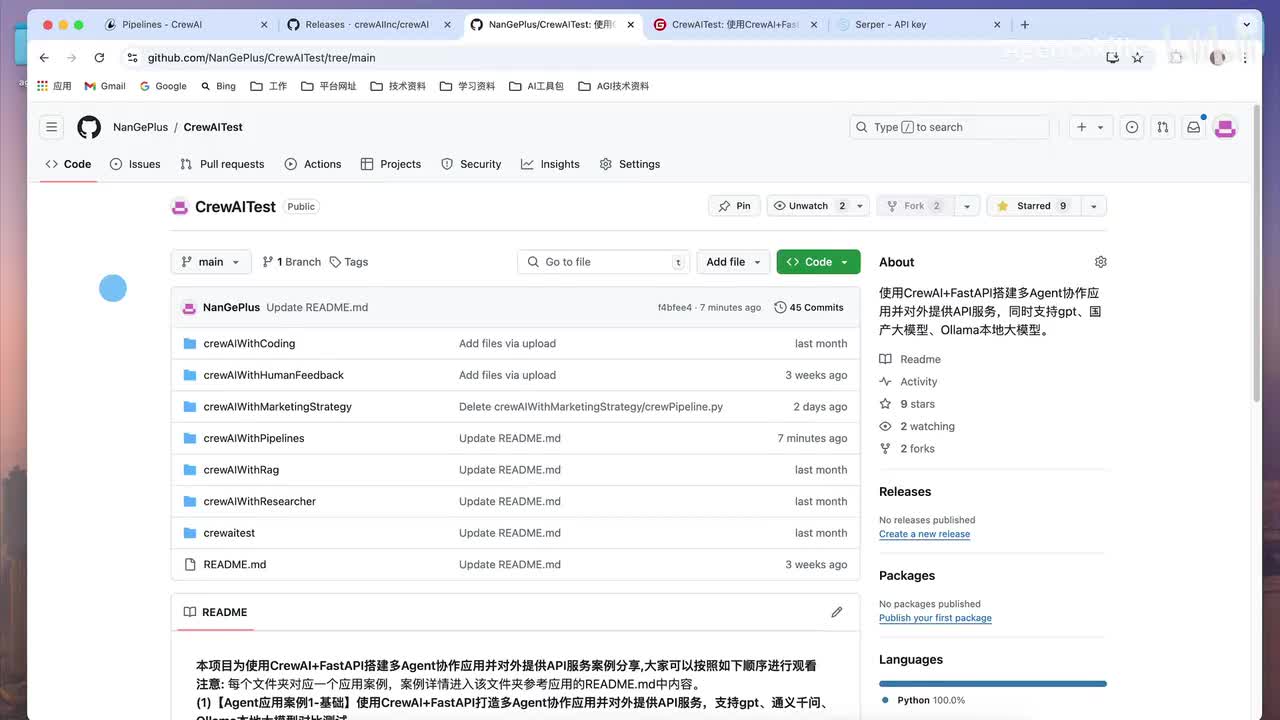Open the Unwatch notifications dropdown

pos(817,206)
